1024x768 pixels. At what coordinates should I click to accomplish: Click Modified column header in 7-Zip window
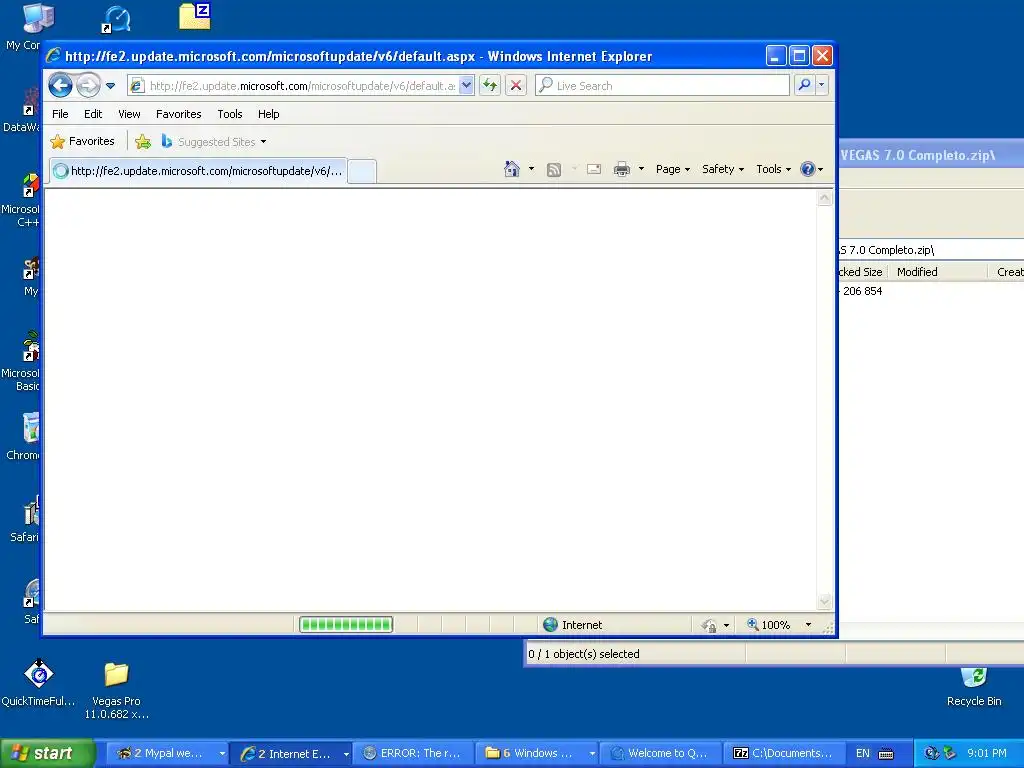tap(937, 272)
